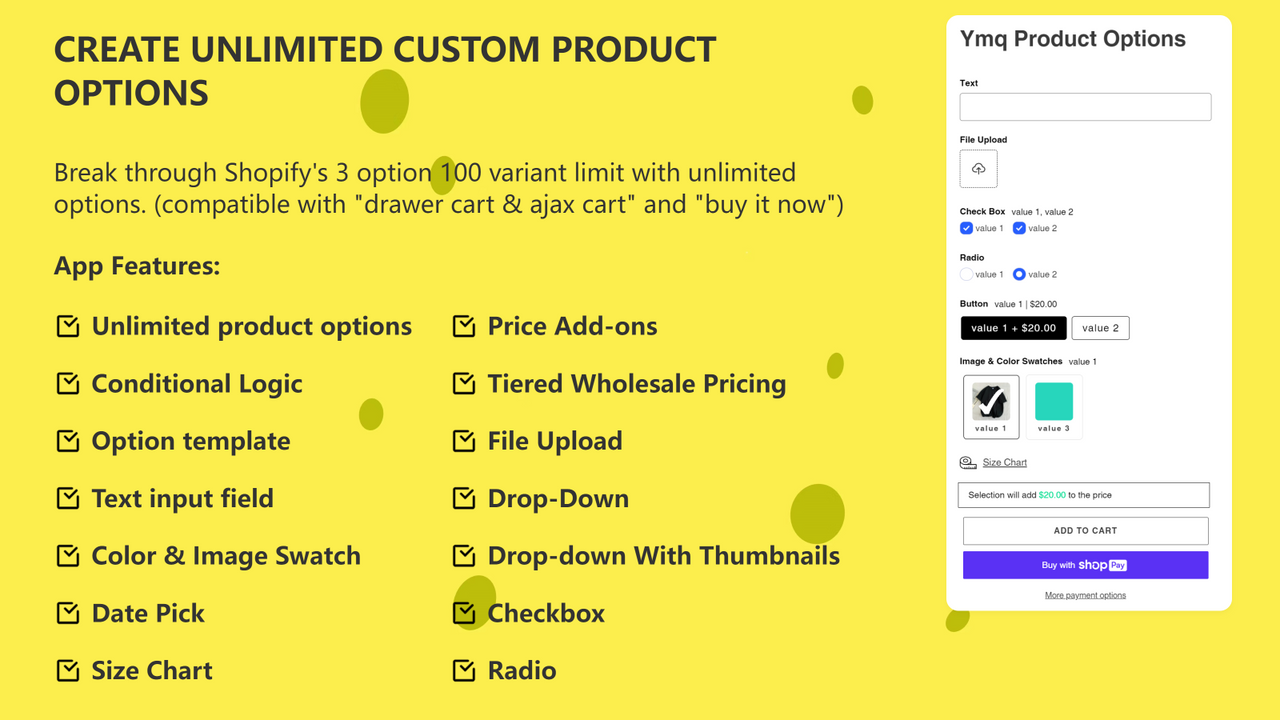Uncheck the value 2 checkbox

click(x=1017, y=228)
